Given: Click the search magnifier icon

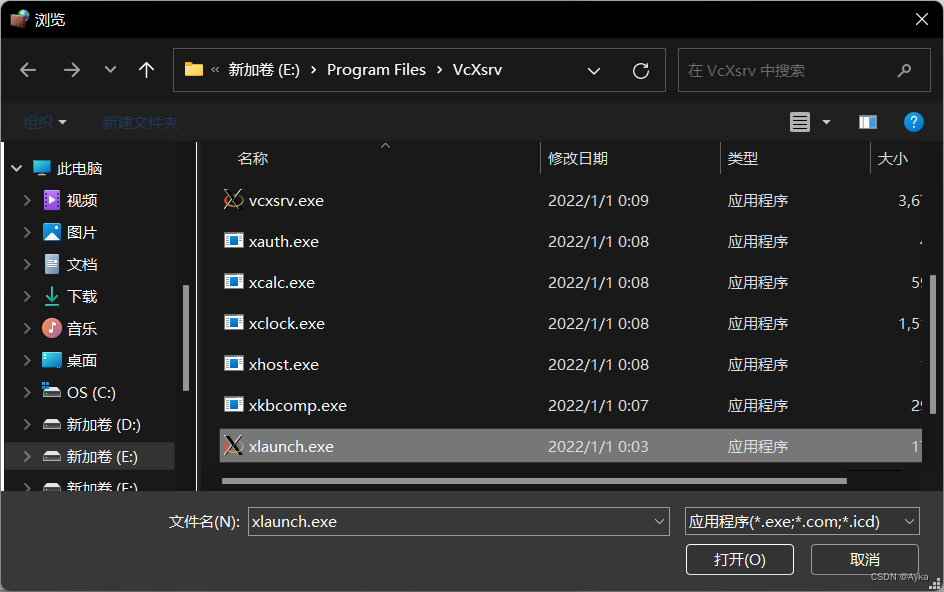Looking at the screenshot, I should click(x=904, y=70).
